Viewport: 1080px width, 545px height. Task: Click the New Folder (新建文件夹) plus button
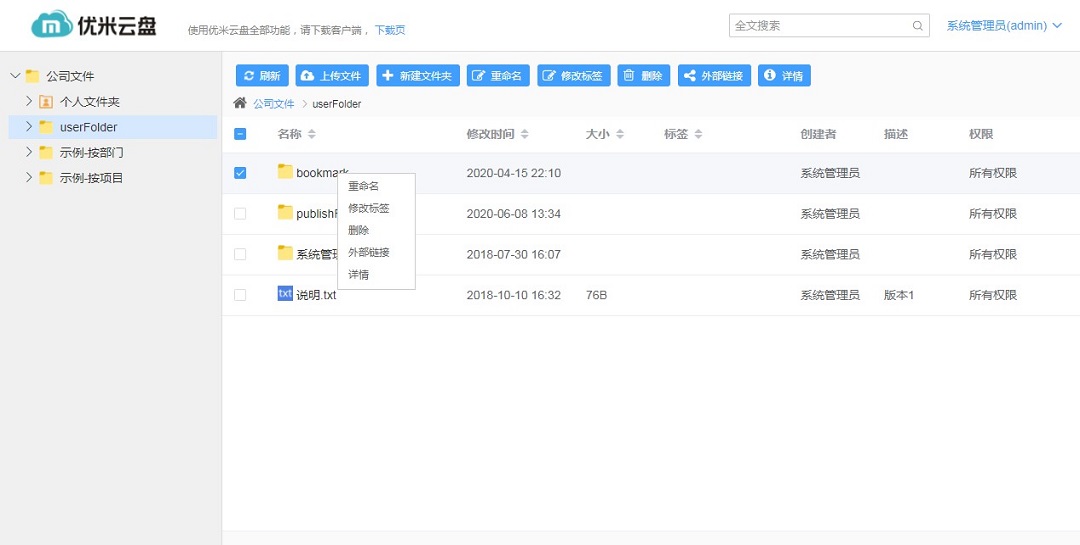click(x=418, y=76)
